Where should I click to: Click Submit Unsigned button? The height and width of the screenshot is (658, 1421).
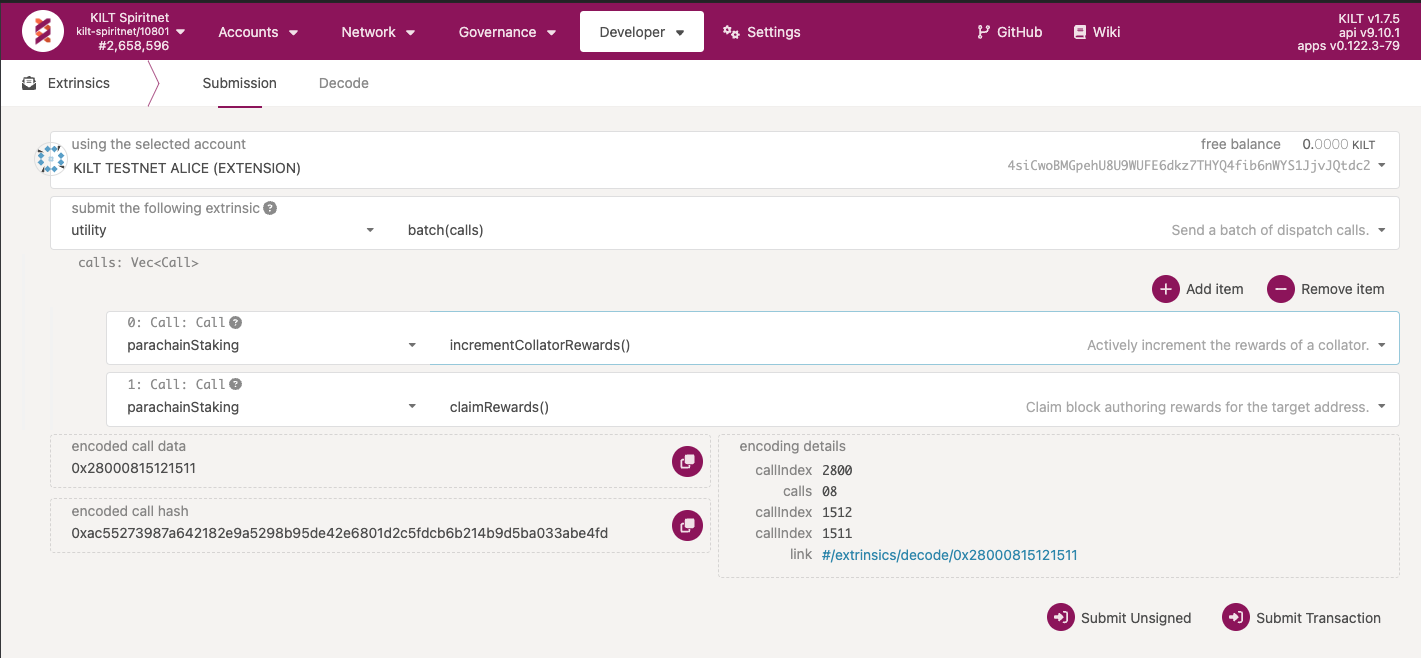click(x=1119, y=617)
